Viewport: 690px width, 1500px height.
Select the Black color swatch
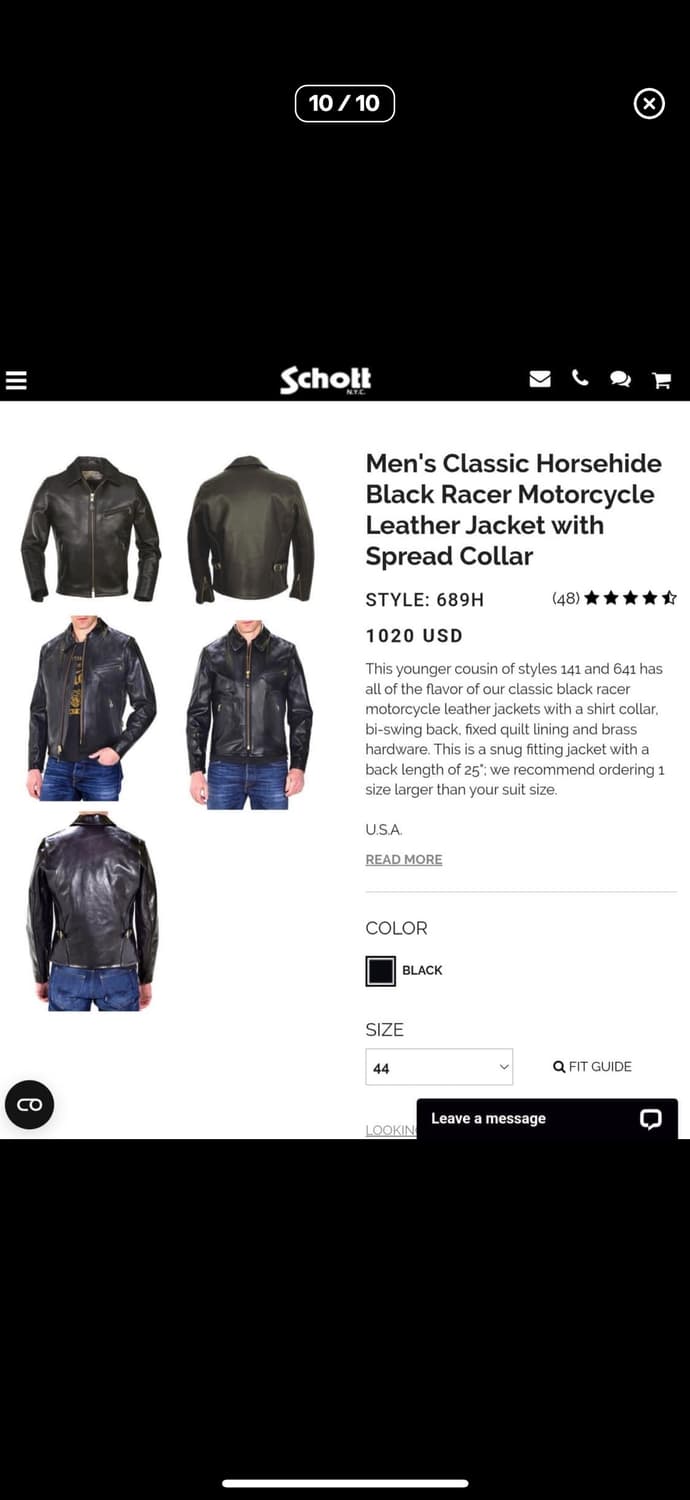pyautogui.click(x=380, y=971)
